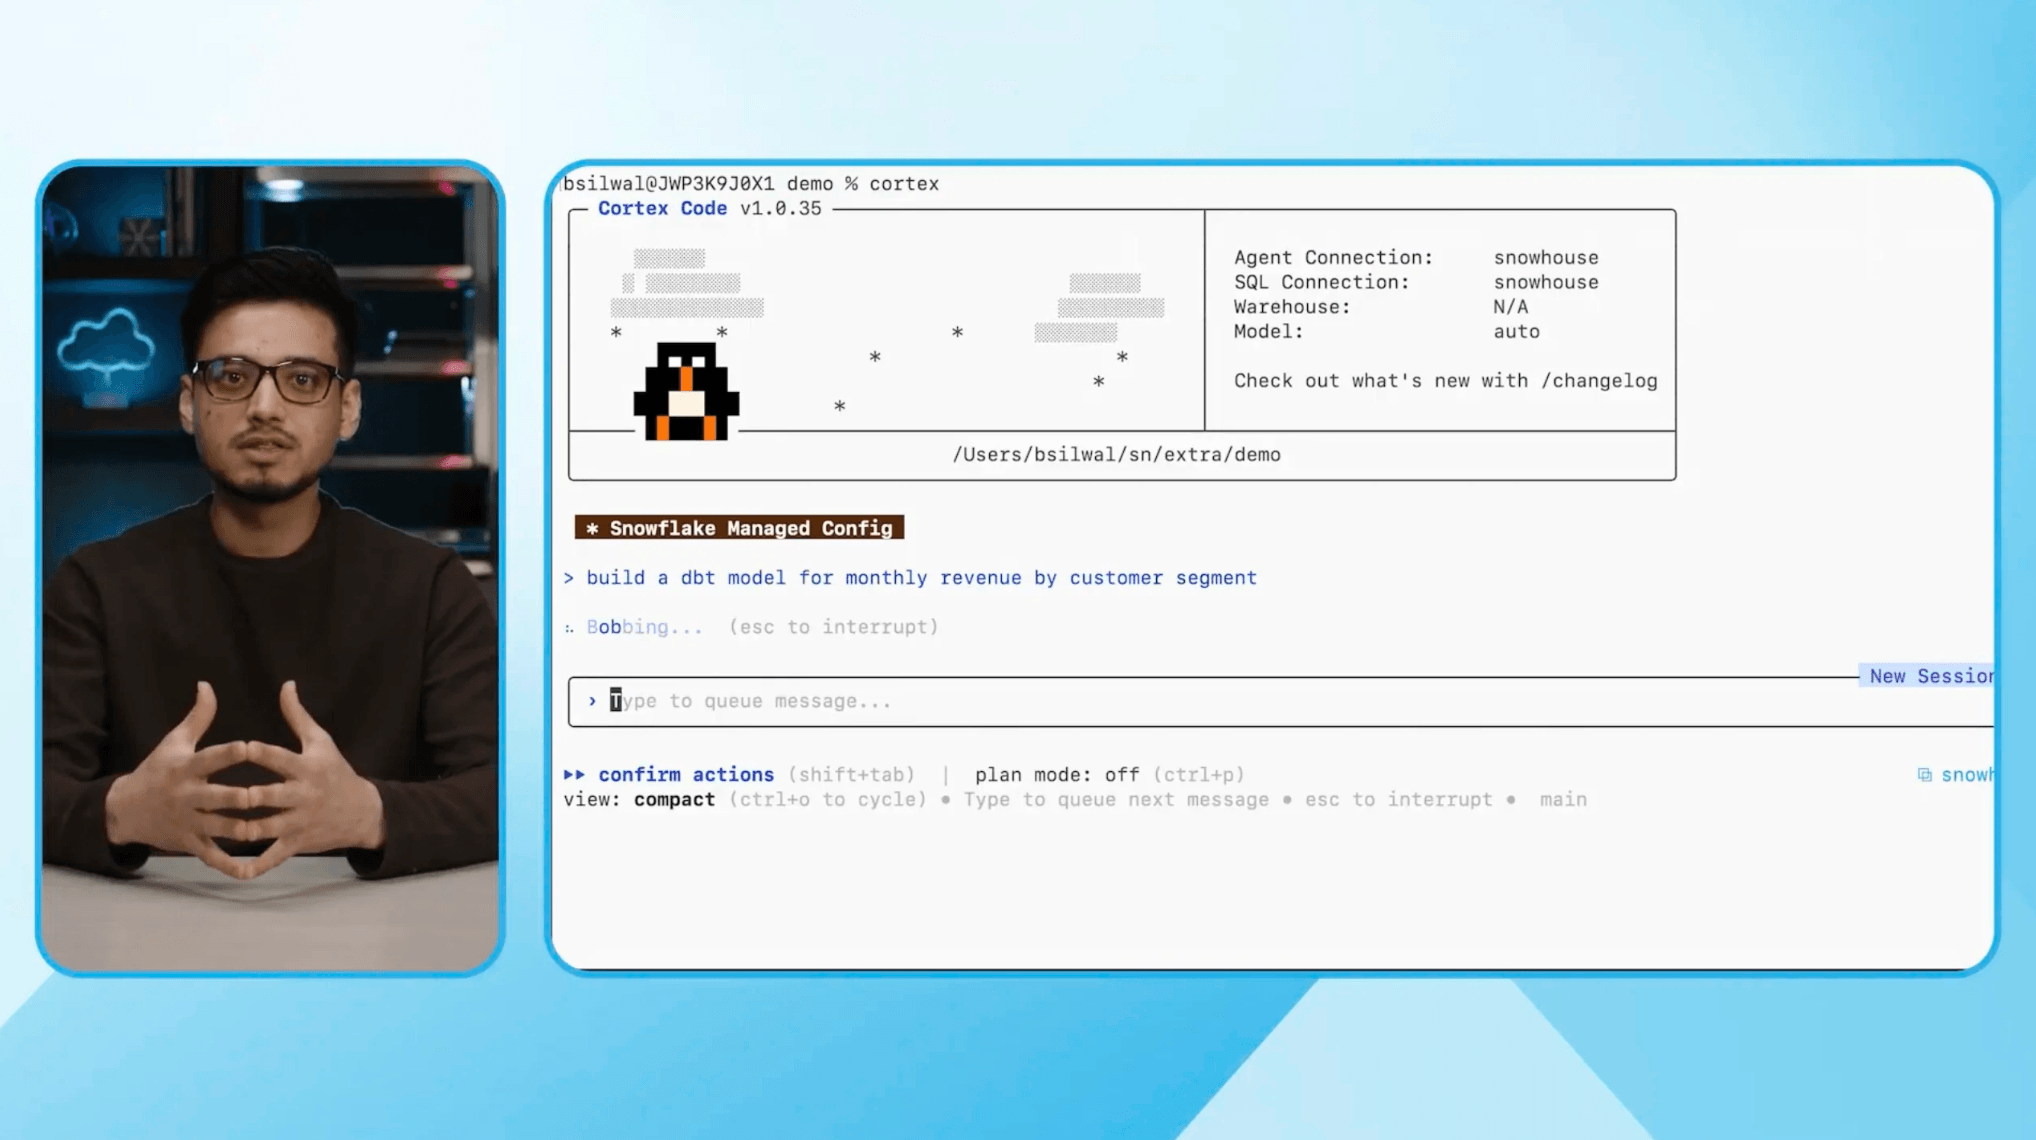This screenshot has width=2036, height=1140.
Task: Click the presenter video thumbnail
Action: pyautogui.click(x=270, y=568)
